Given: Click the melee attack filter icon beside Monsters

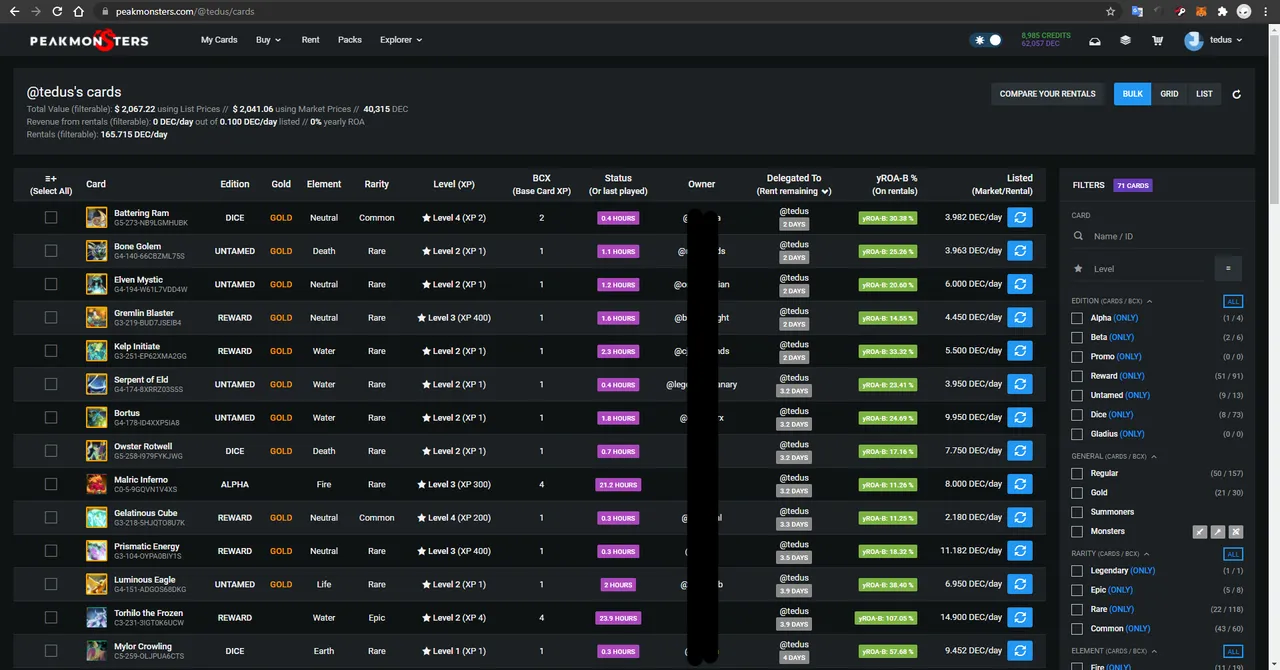Looking at the screenshot, I should point(1200,532).
